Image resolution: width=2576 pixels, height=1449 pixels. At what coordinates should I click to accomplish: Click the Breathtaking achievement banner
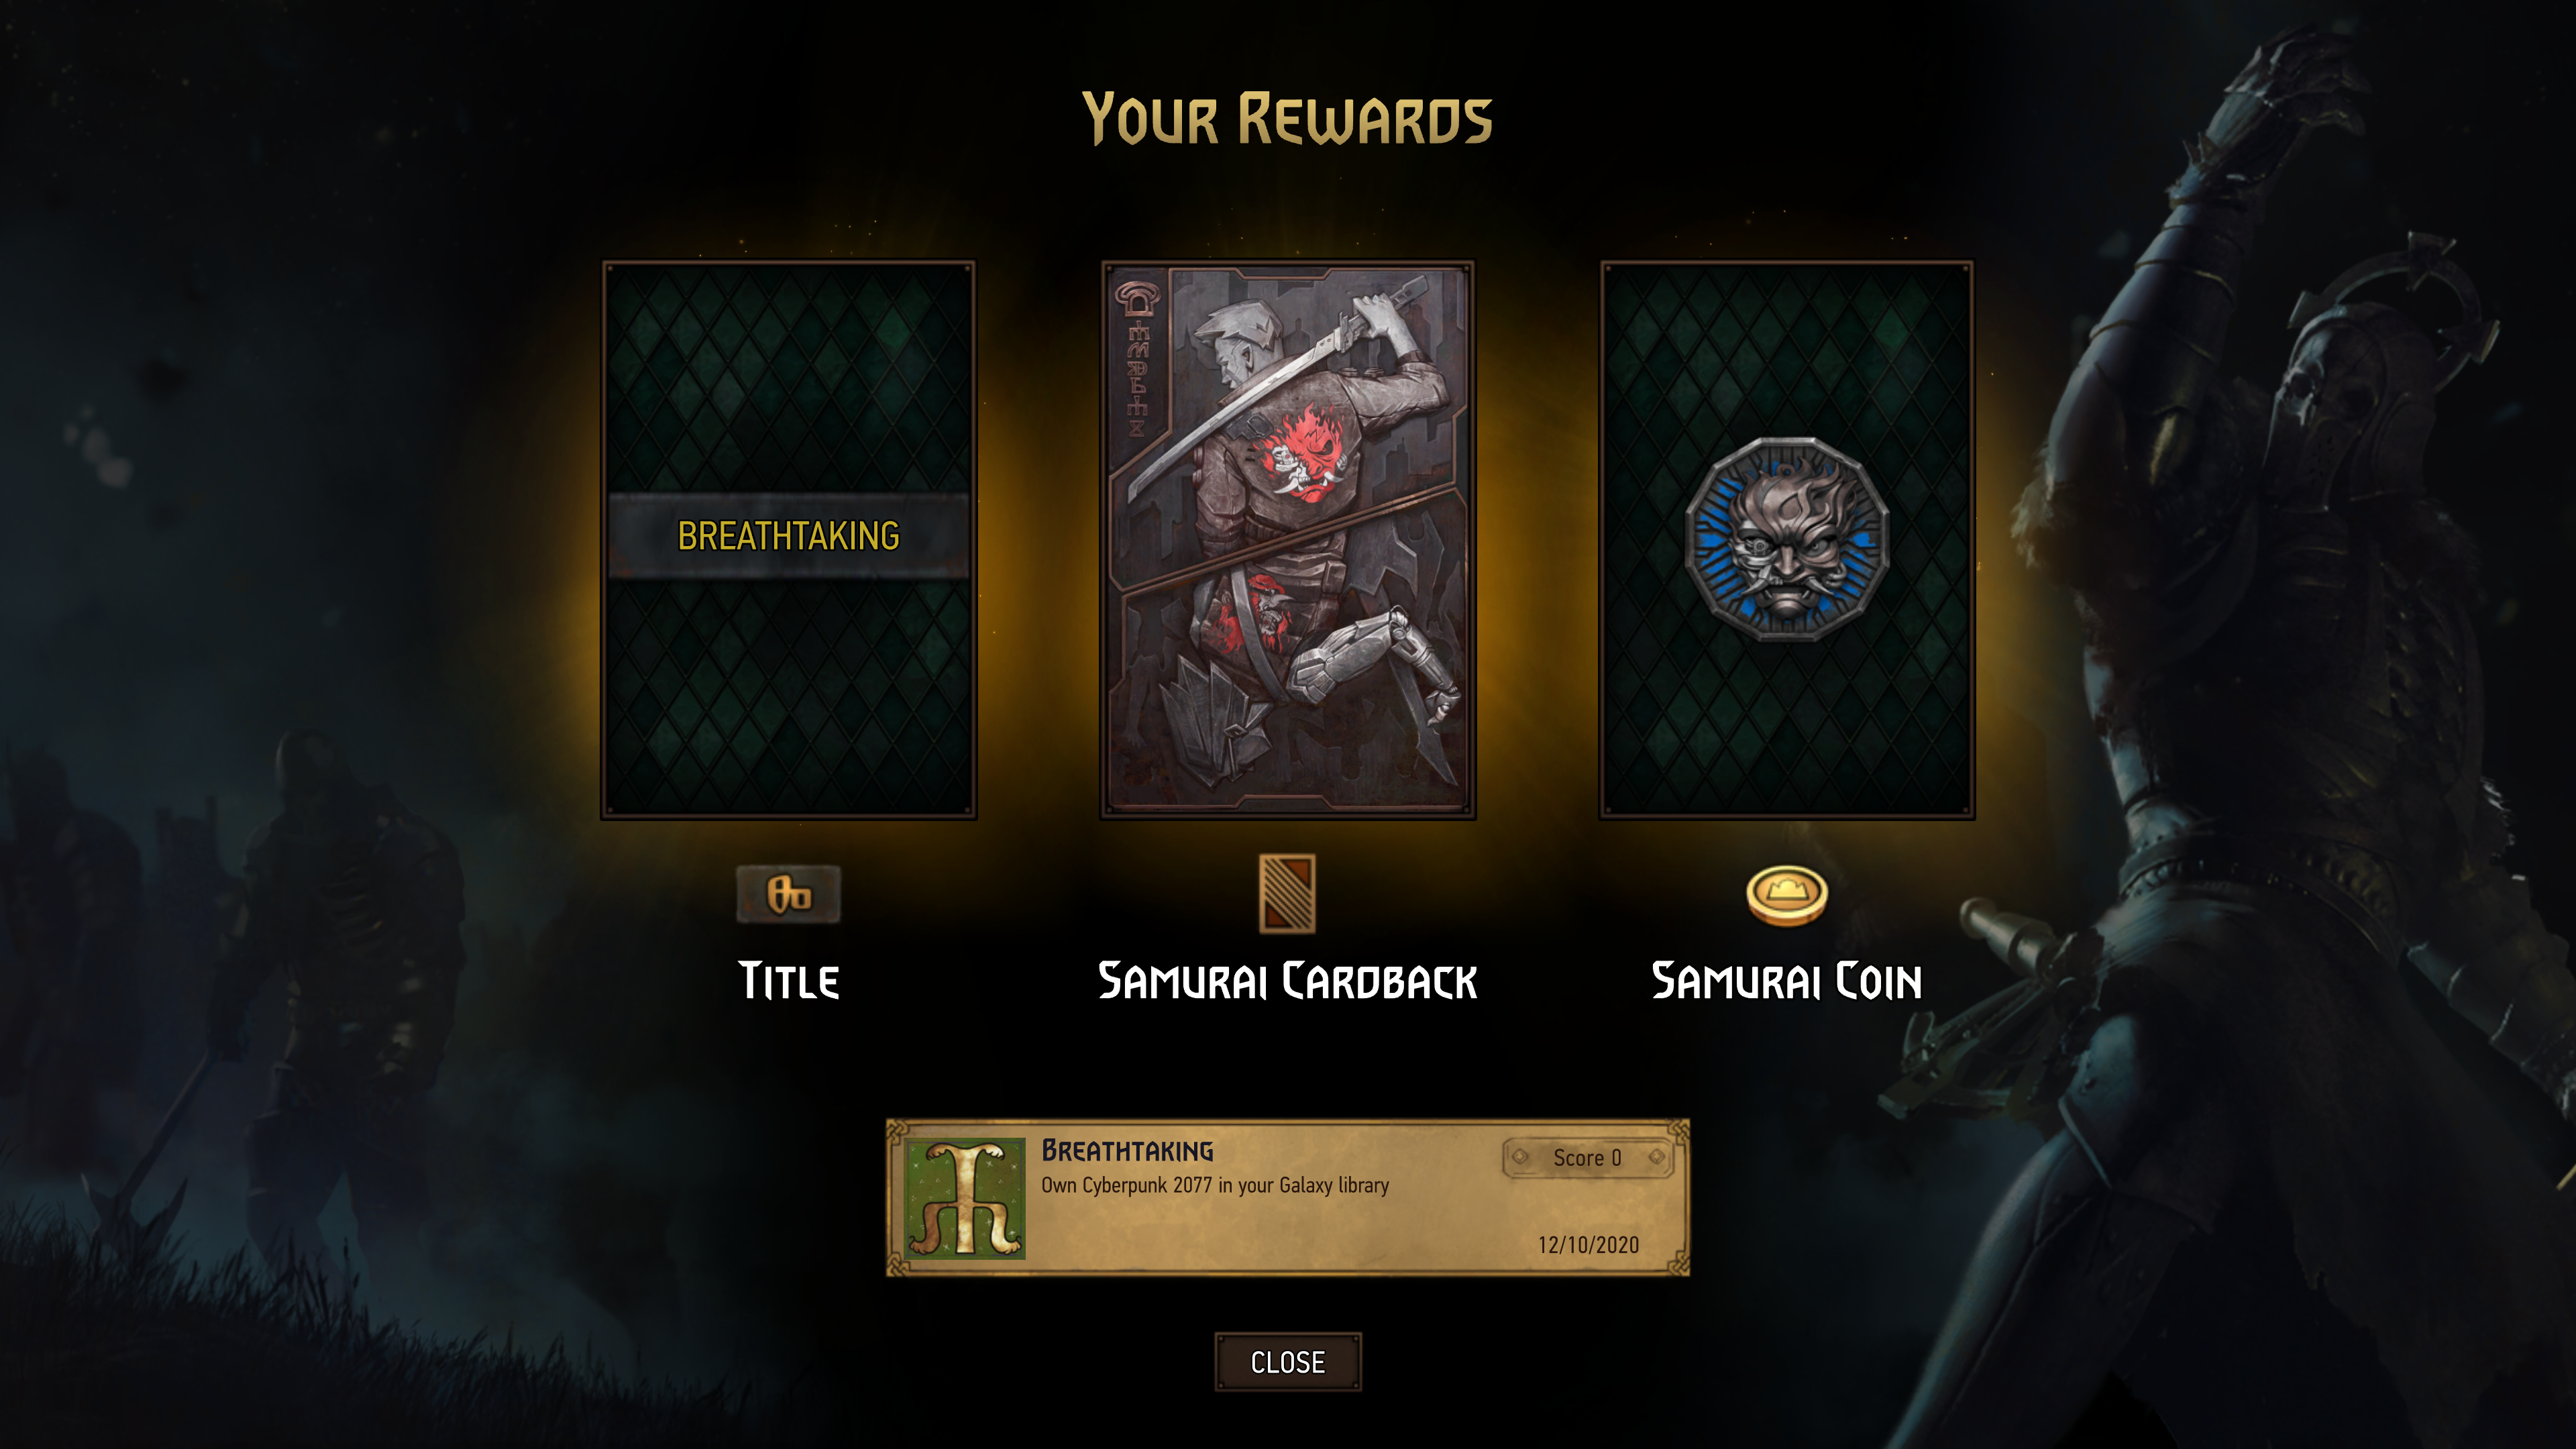(1288, 1197)
